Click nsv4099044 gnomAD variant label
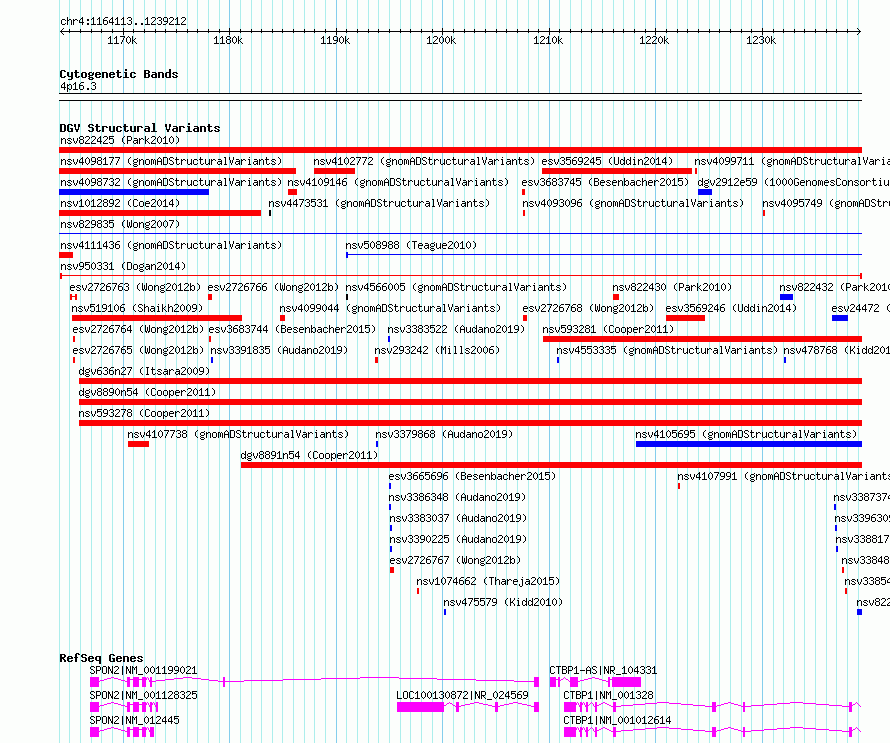This screenshot has height=743, width=890. pyautogui.click(x=390, y=308)
